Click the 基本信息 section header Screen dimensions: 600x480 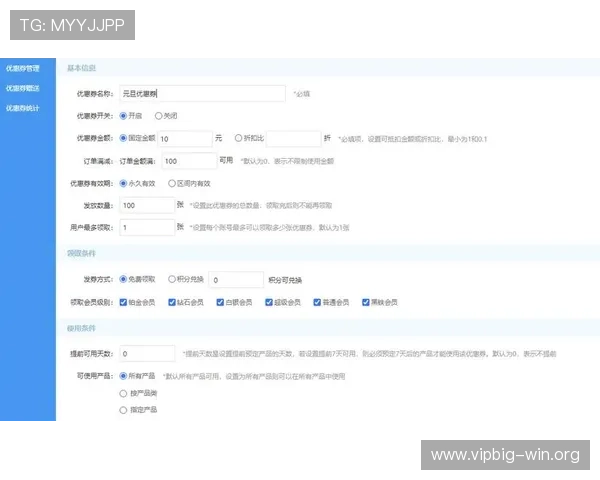[x=81, y=68]
